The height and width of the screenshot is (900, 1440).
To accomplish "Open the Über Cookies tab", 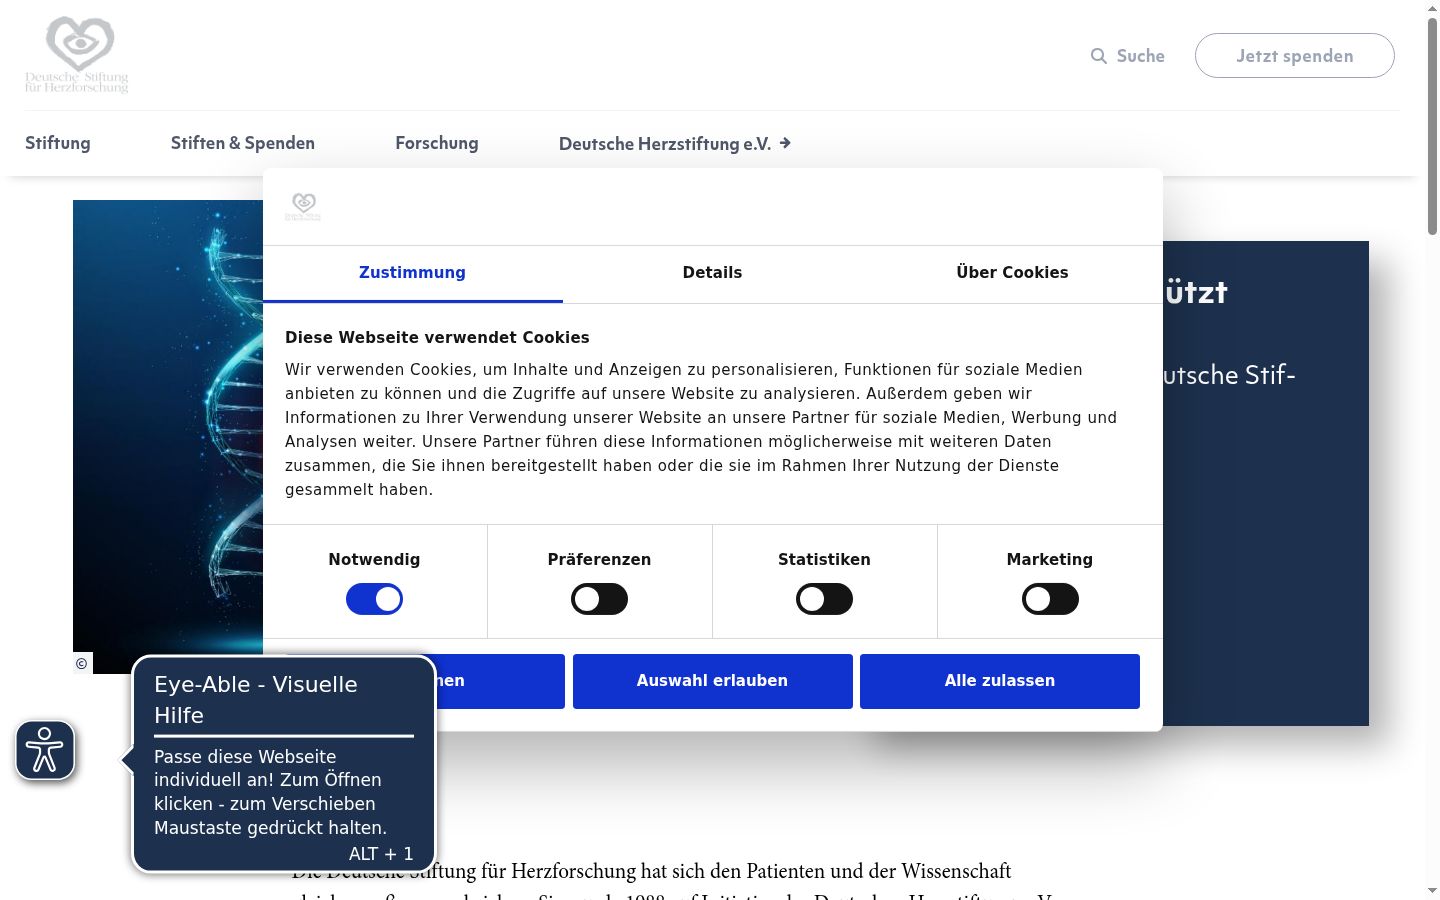I will [x=1012, y=273].
